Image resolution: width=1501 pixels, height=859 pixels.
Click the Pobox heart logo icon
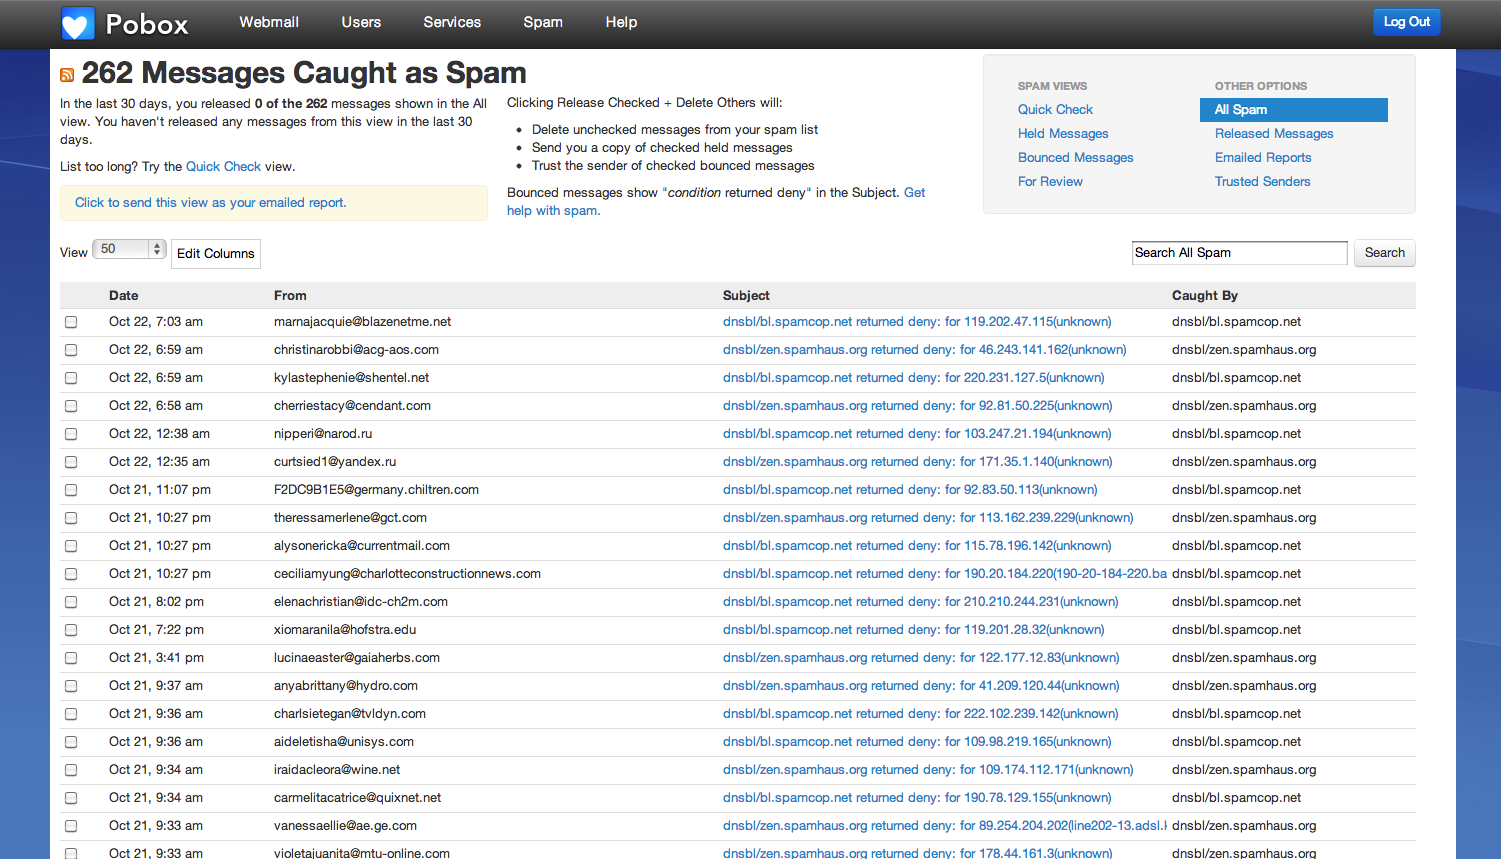78,23
